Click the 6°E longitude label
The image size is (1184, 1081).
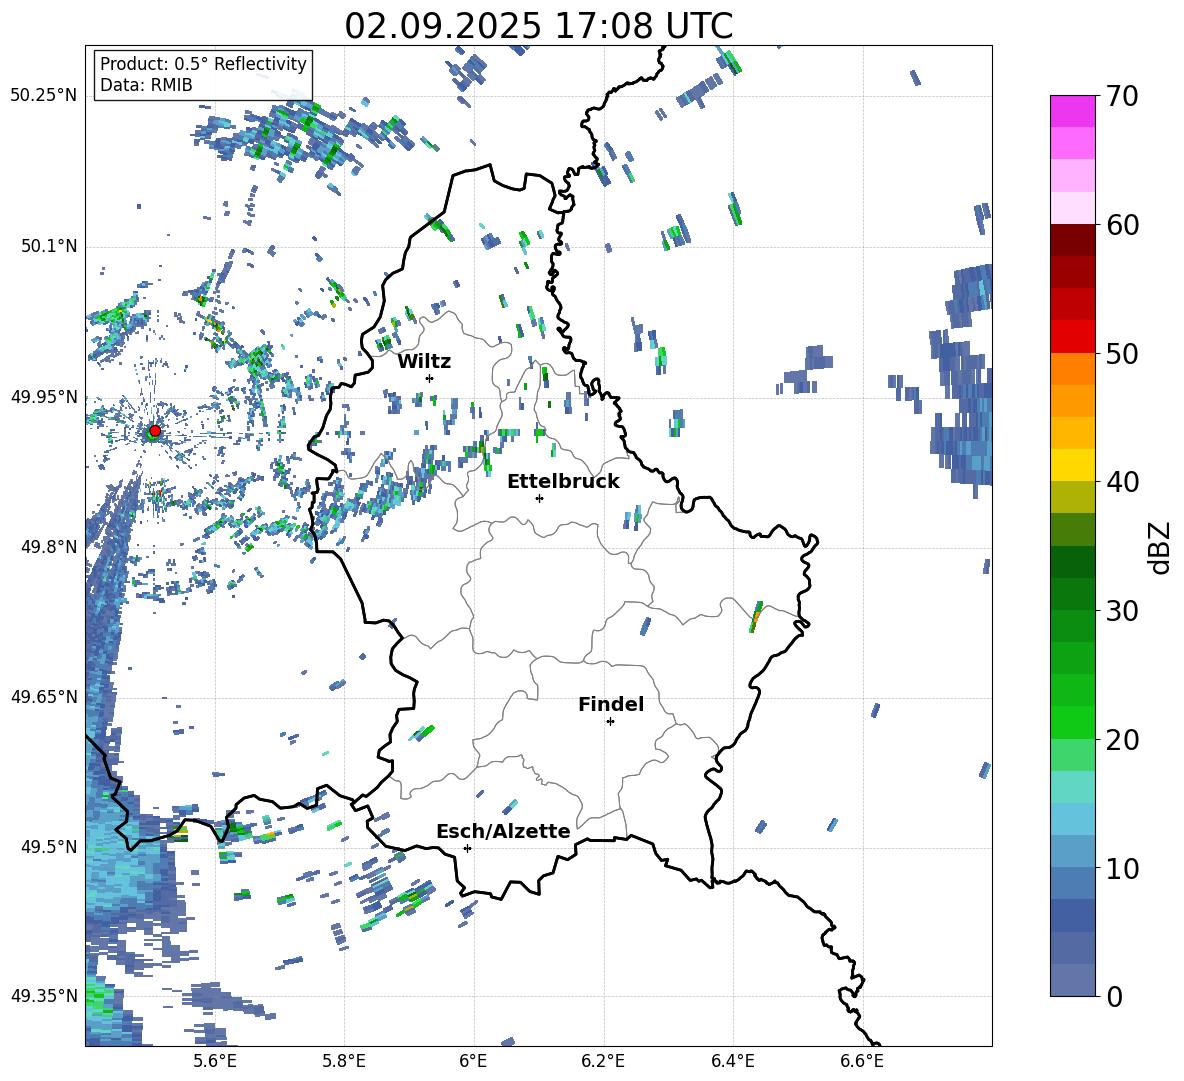click(473, 1061)
